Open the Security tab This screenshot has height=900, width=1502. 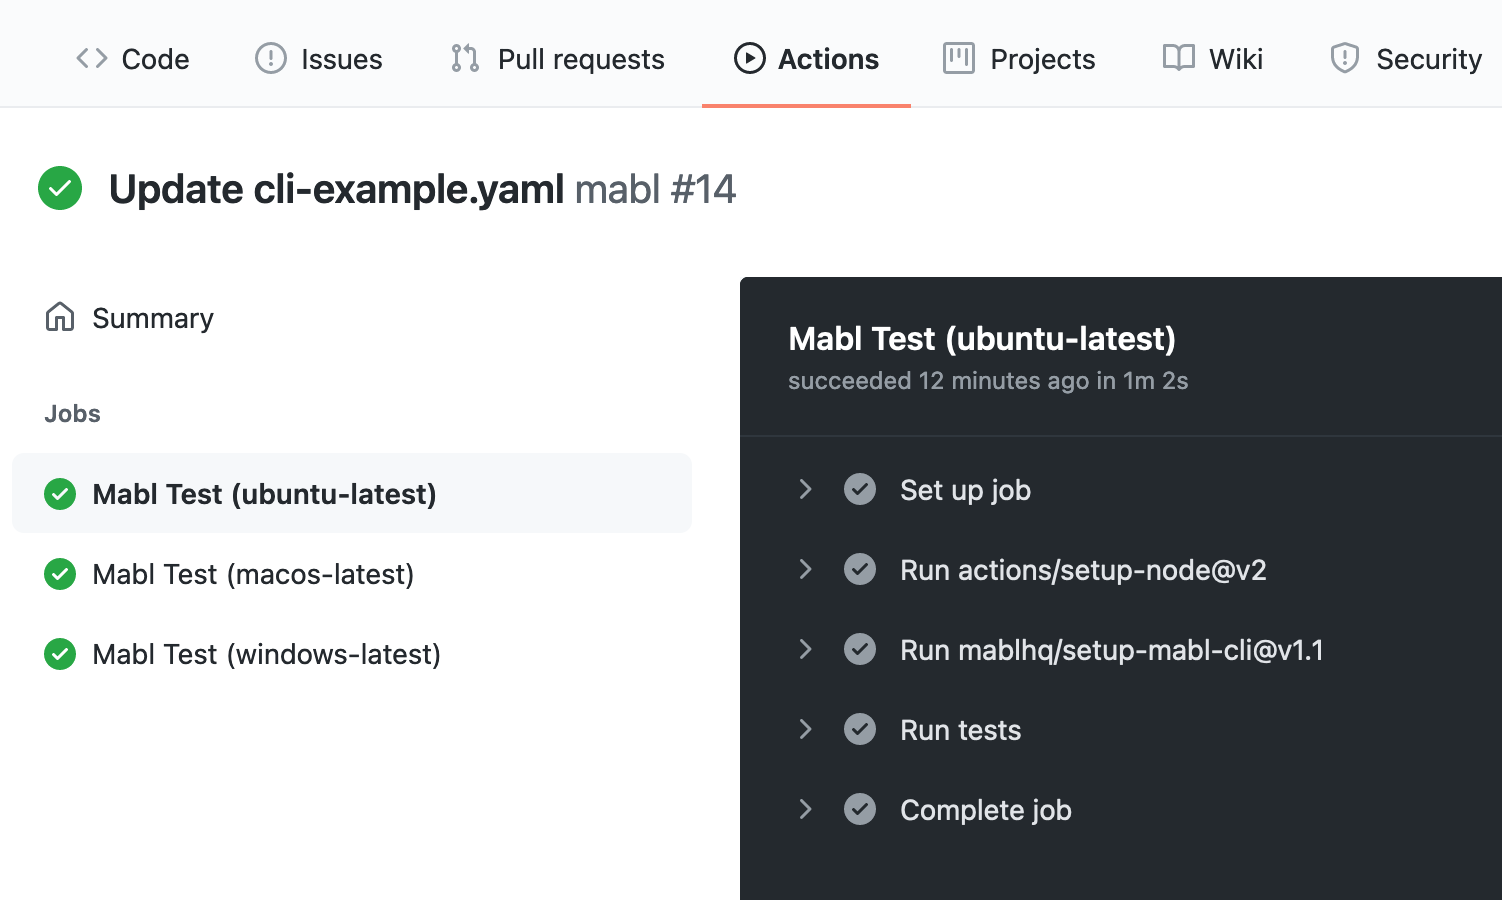pyautogui.click(x=1405, y=59)
